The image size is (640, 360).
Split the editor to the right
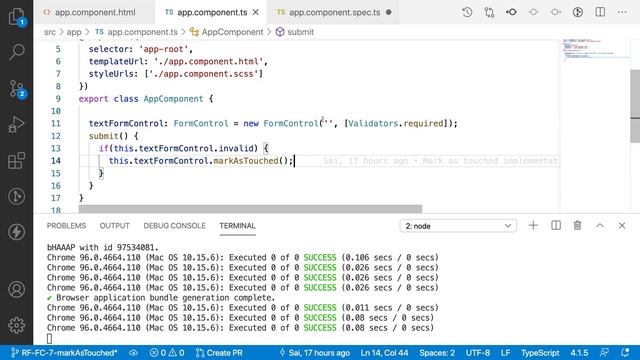pyautogui.click(x=600, y=12)
